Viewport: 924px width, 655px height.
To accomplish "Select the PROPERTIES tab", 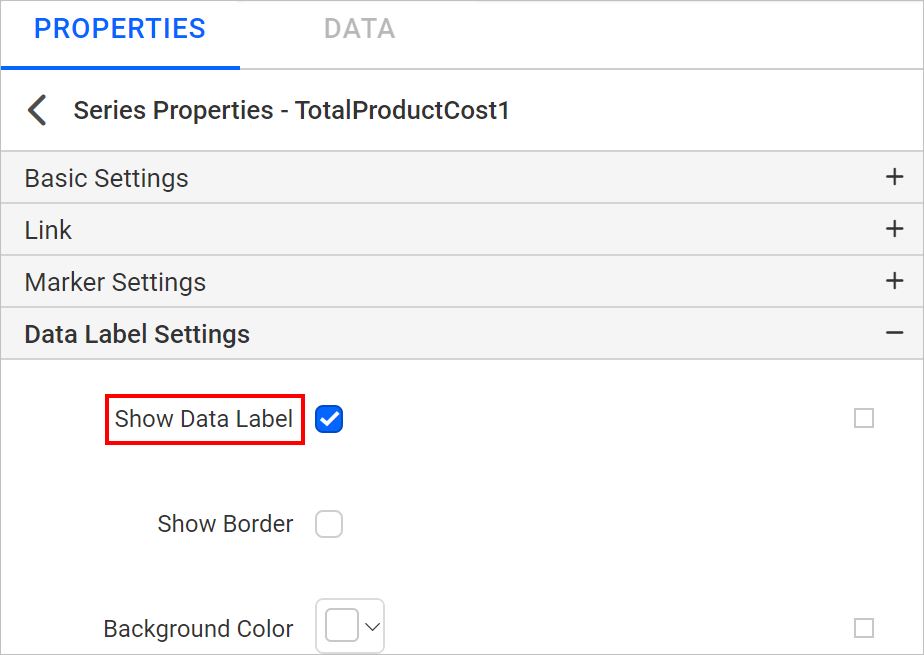I will pyautogui.click(x=119, y=28).
